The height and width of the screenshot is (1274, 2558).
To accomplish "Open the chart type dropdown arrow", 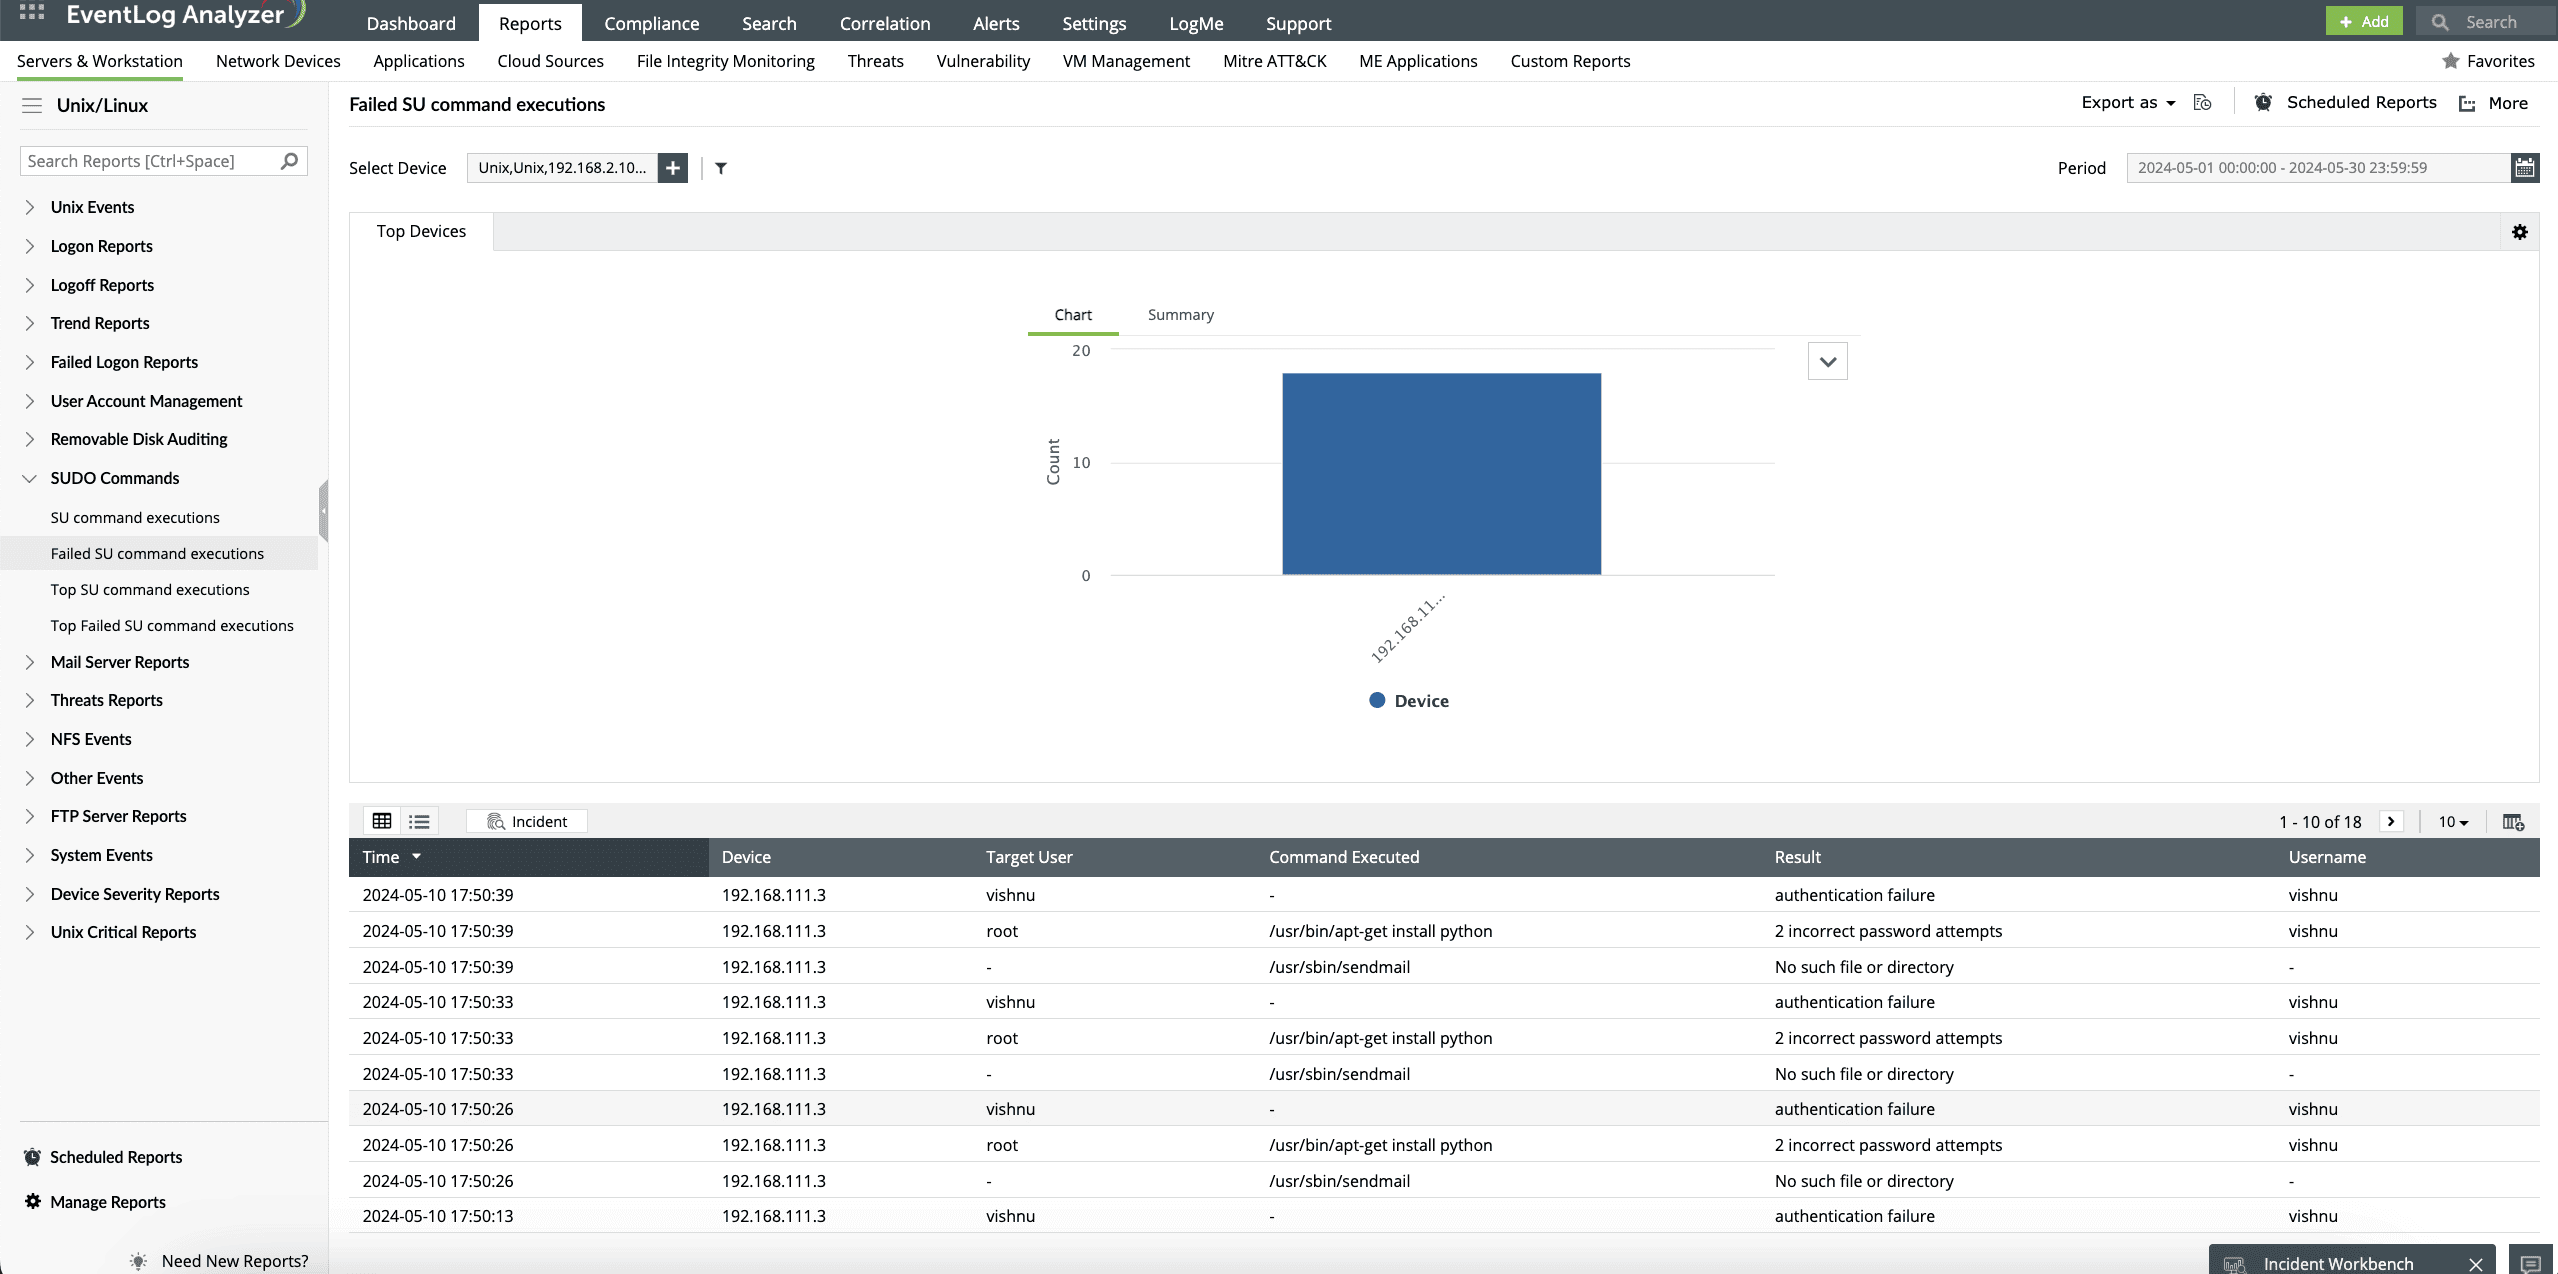I will coord(1827,362).
